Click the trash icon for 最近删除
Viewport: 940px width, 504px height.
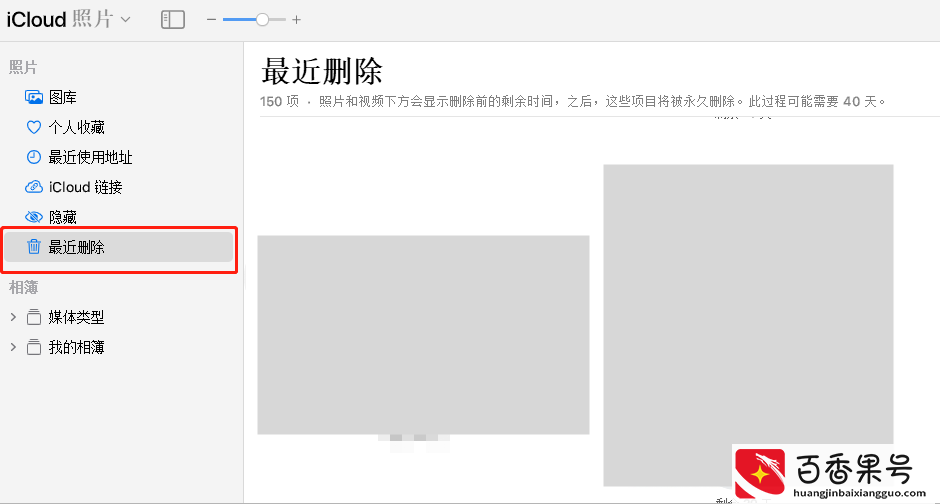click(x=34, y=246)
